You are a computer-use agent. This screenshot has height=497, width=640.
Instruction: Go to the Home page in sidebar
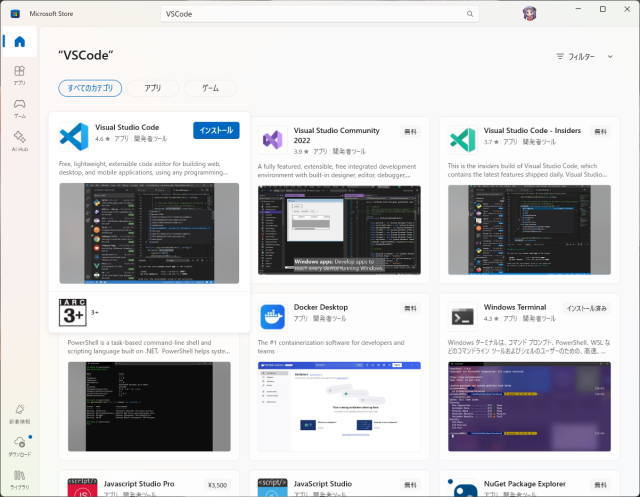pyautogui.click(x=20, y=42)
